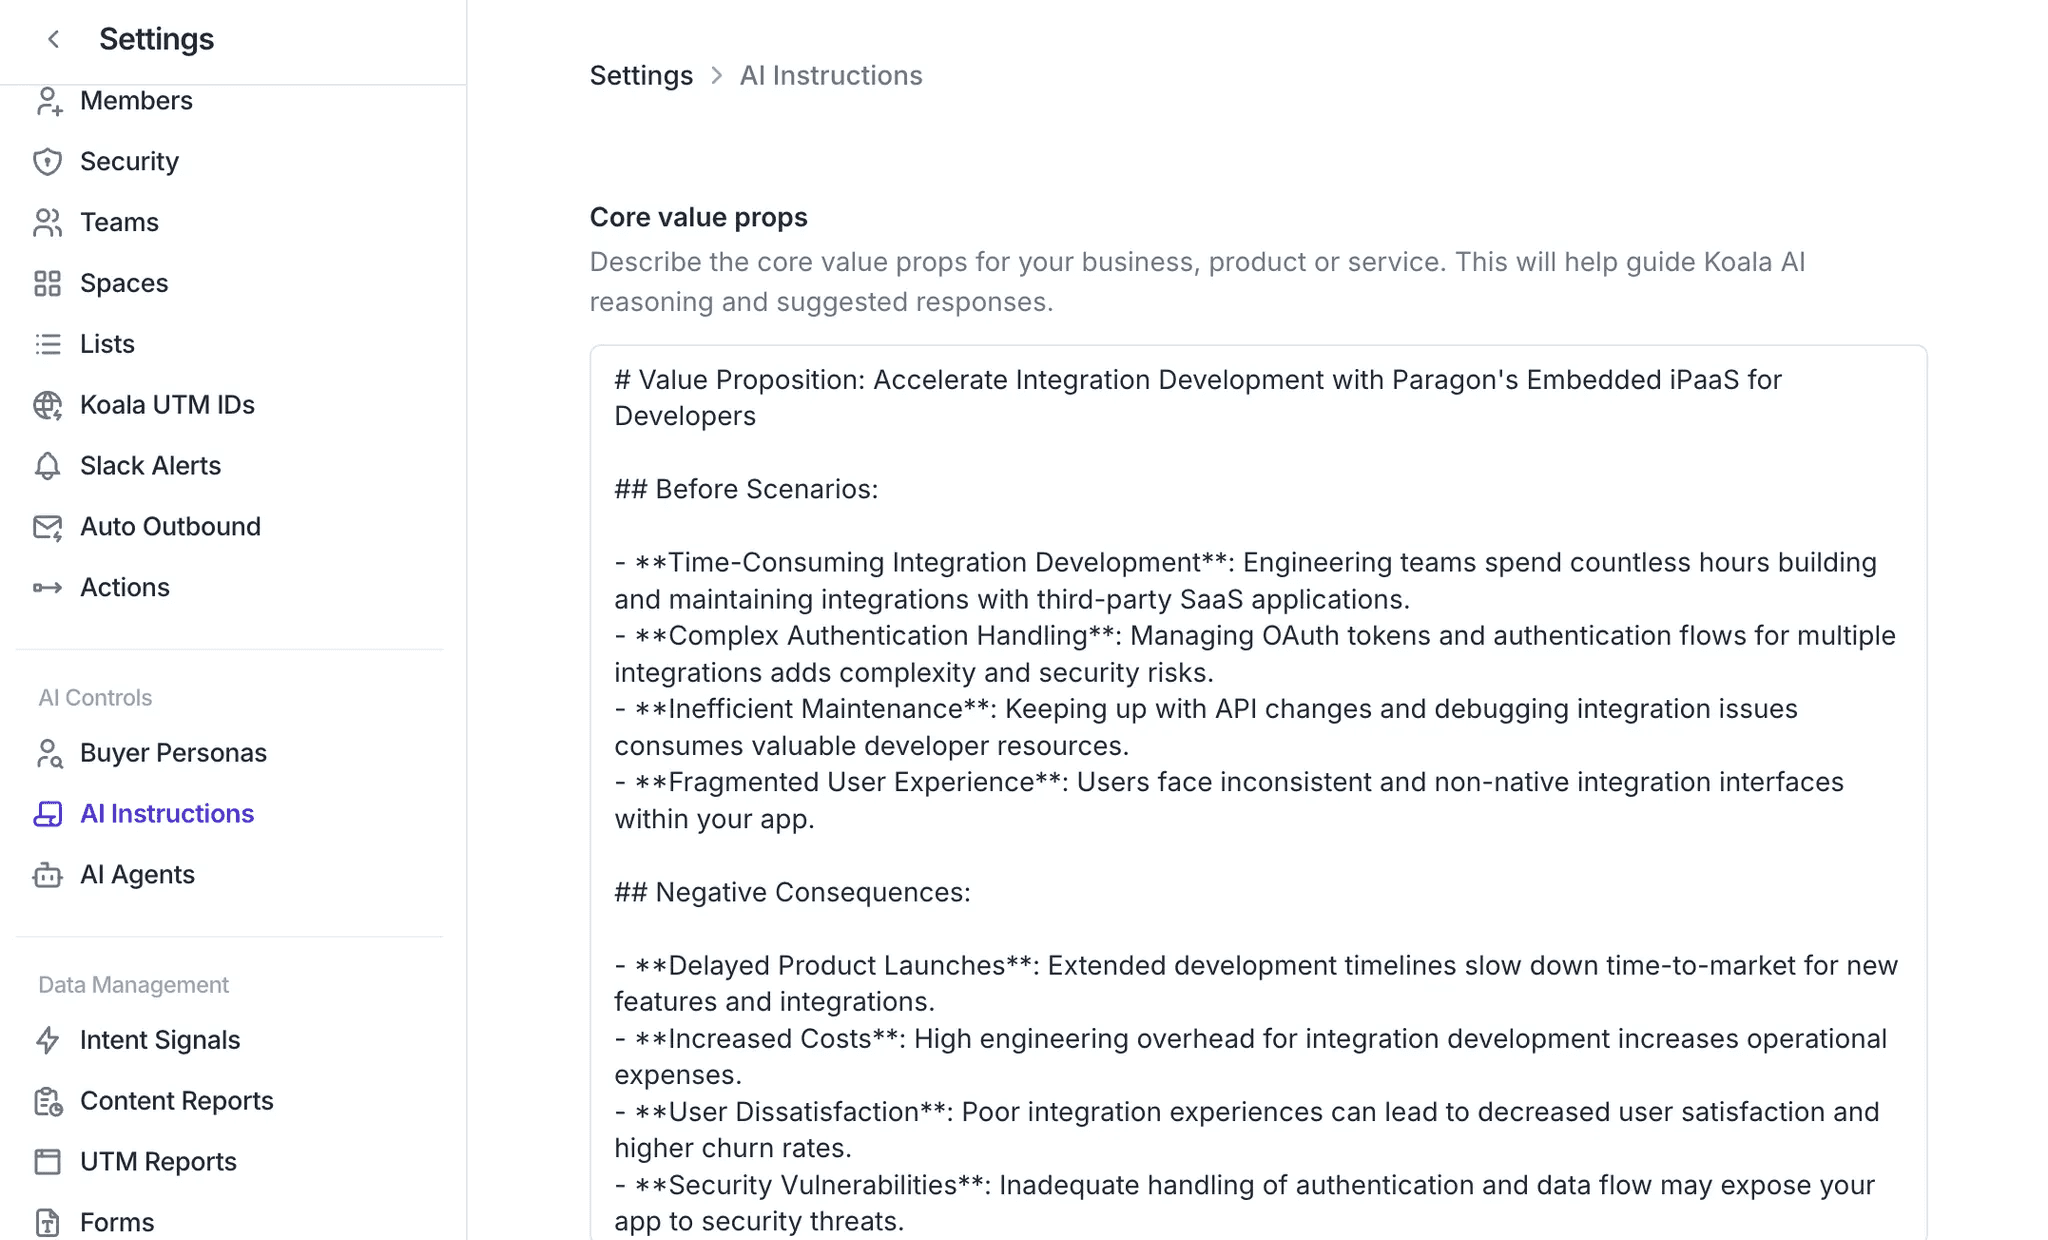Screen dimensions: 2048x1240
Task: Click the Koala UTM IDs globe icon
Action: pyautogui.click(x=47, y=405)
